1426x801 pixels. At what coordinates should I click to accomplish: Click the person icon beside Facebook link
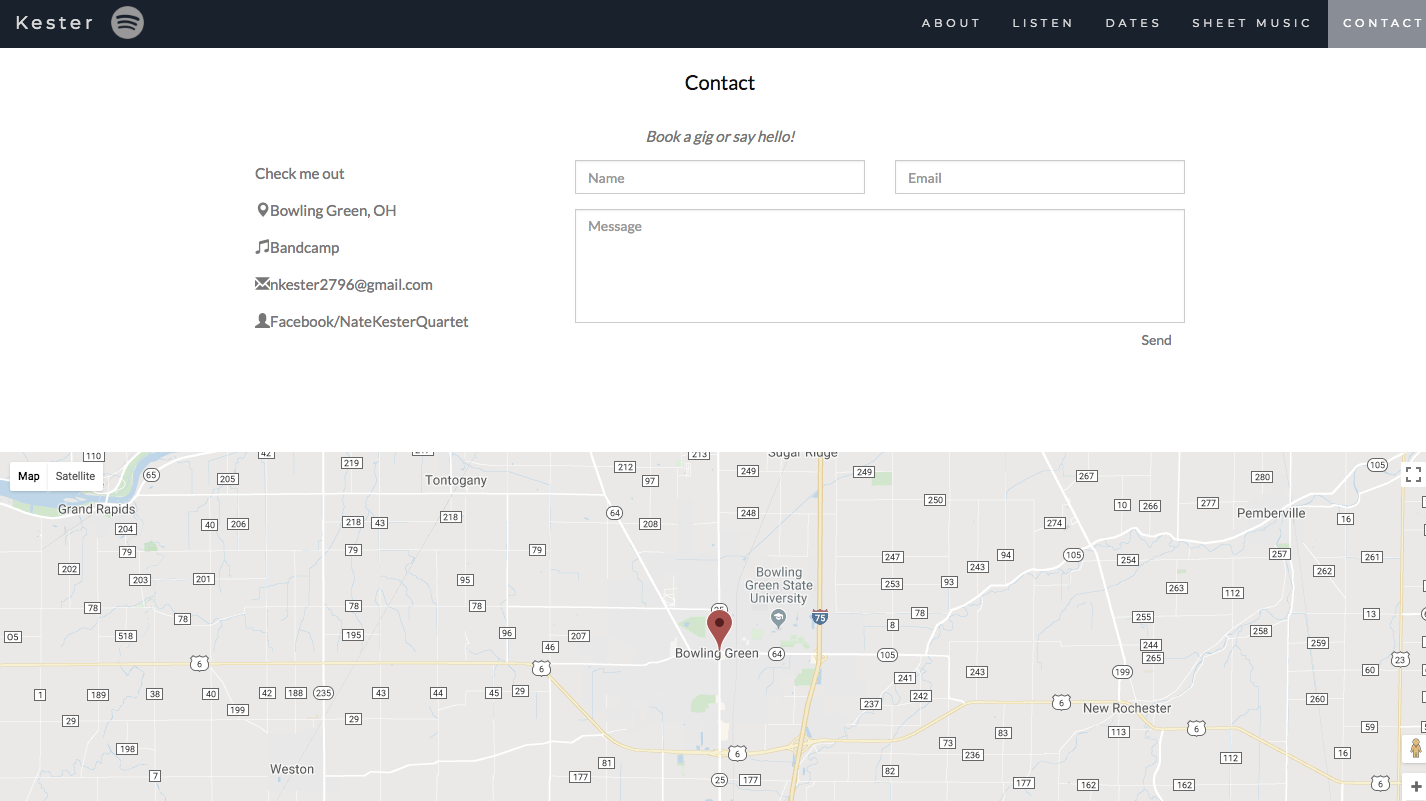point(262,321)
